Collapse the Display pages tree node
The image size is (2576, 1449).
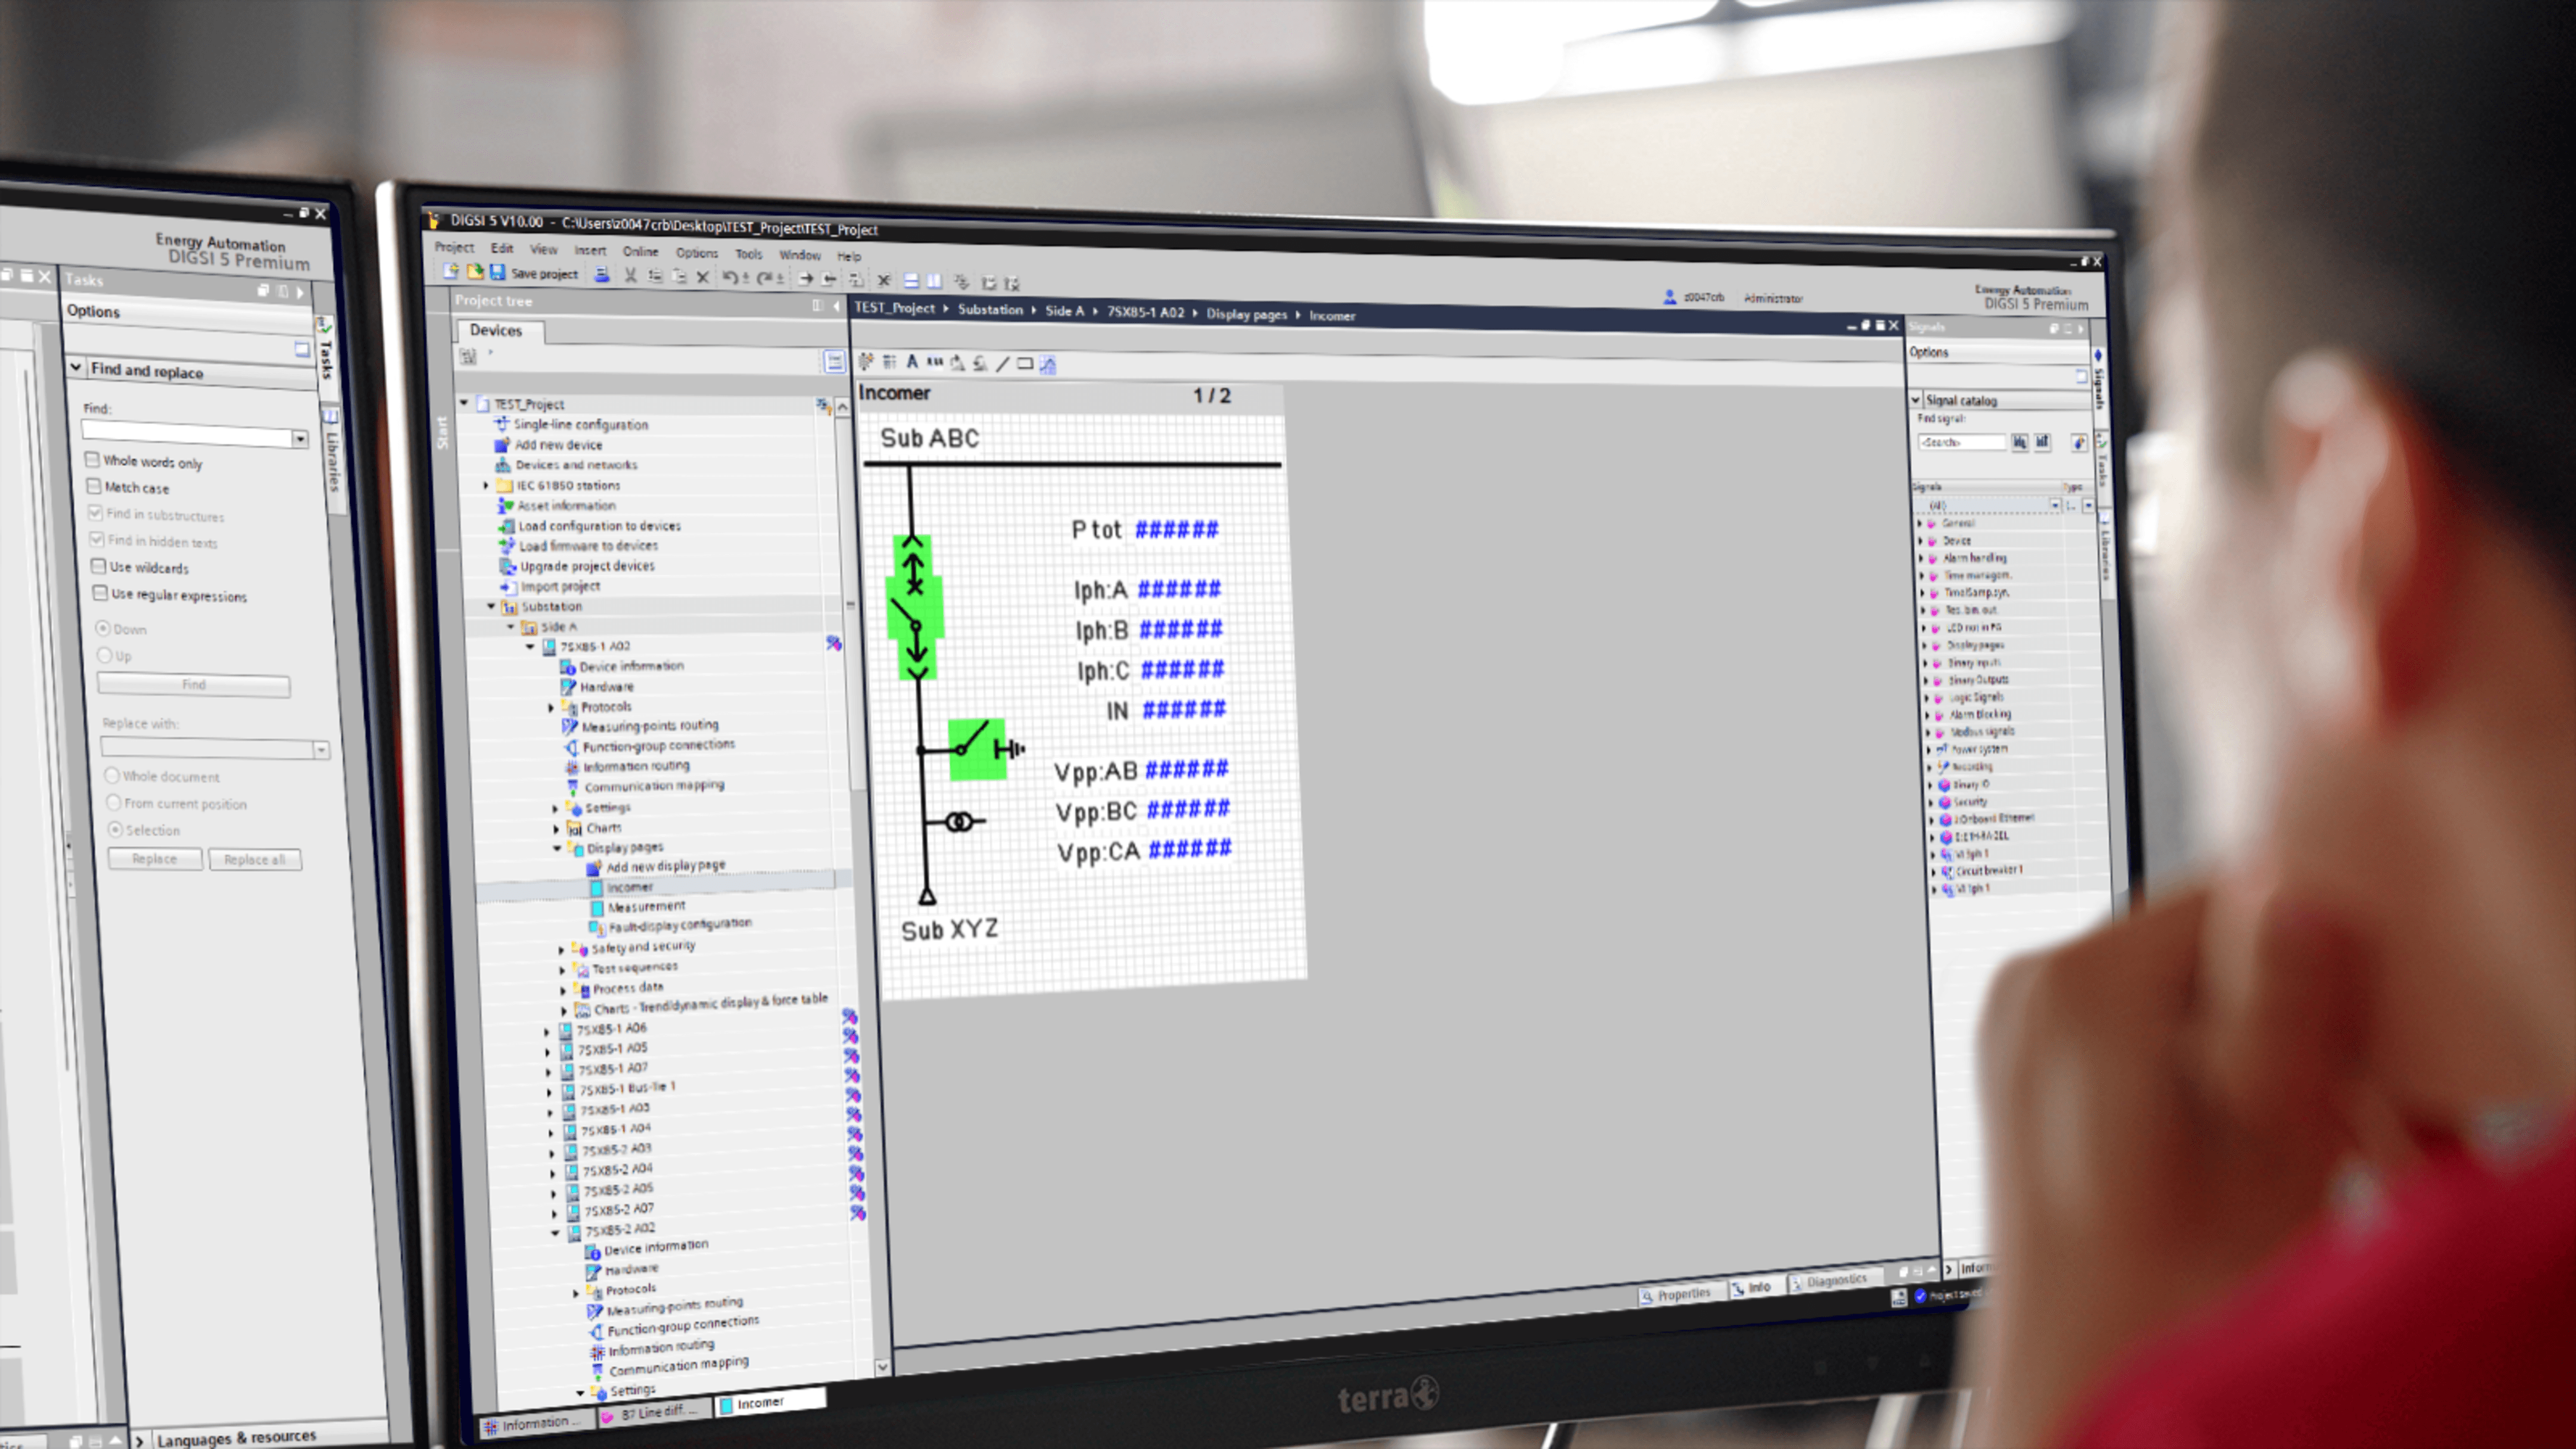[557, 848]
